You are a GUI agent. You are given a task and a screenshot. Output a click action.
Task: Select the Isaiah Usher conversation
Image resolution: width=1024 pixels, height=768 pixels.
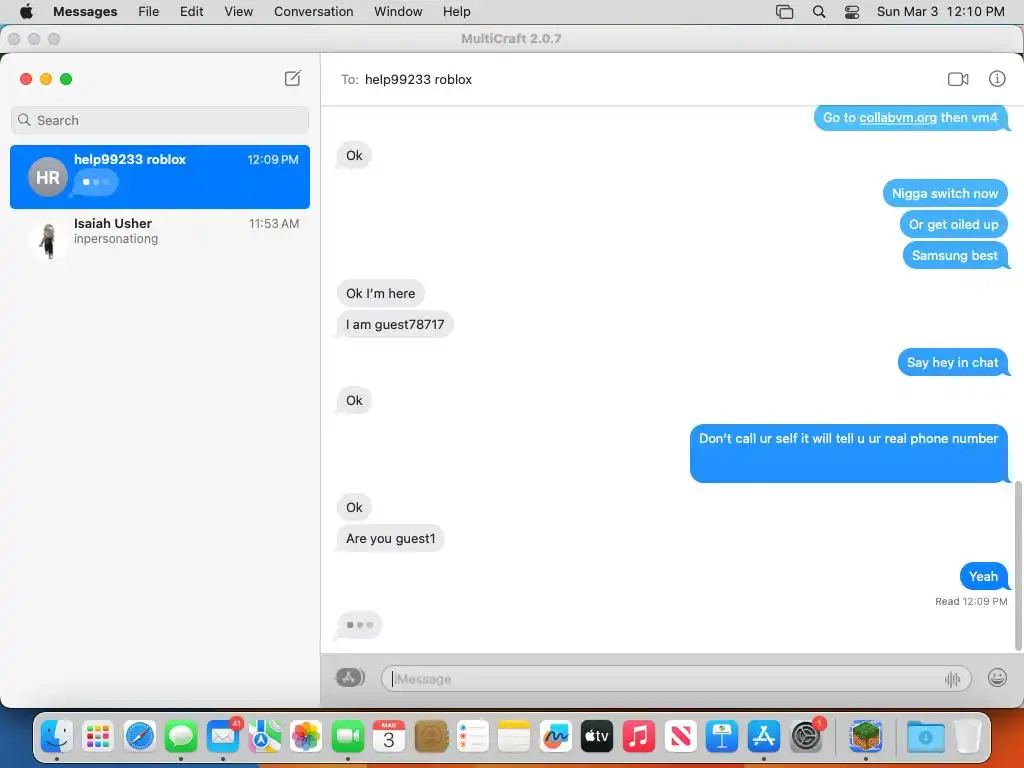pyautogui.click(x=159, y=239)
